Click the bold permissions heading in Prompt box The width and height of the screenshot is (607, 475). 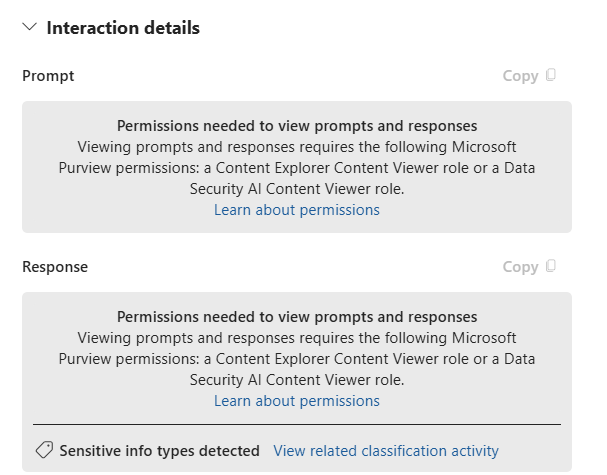click(297, 126)
